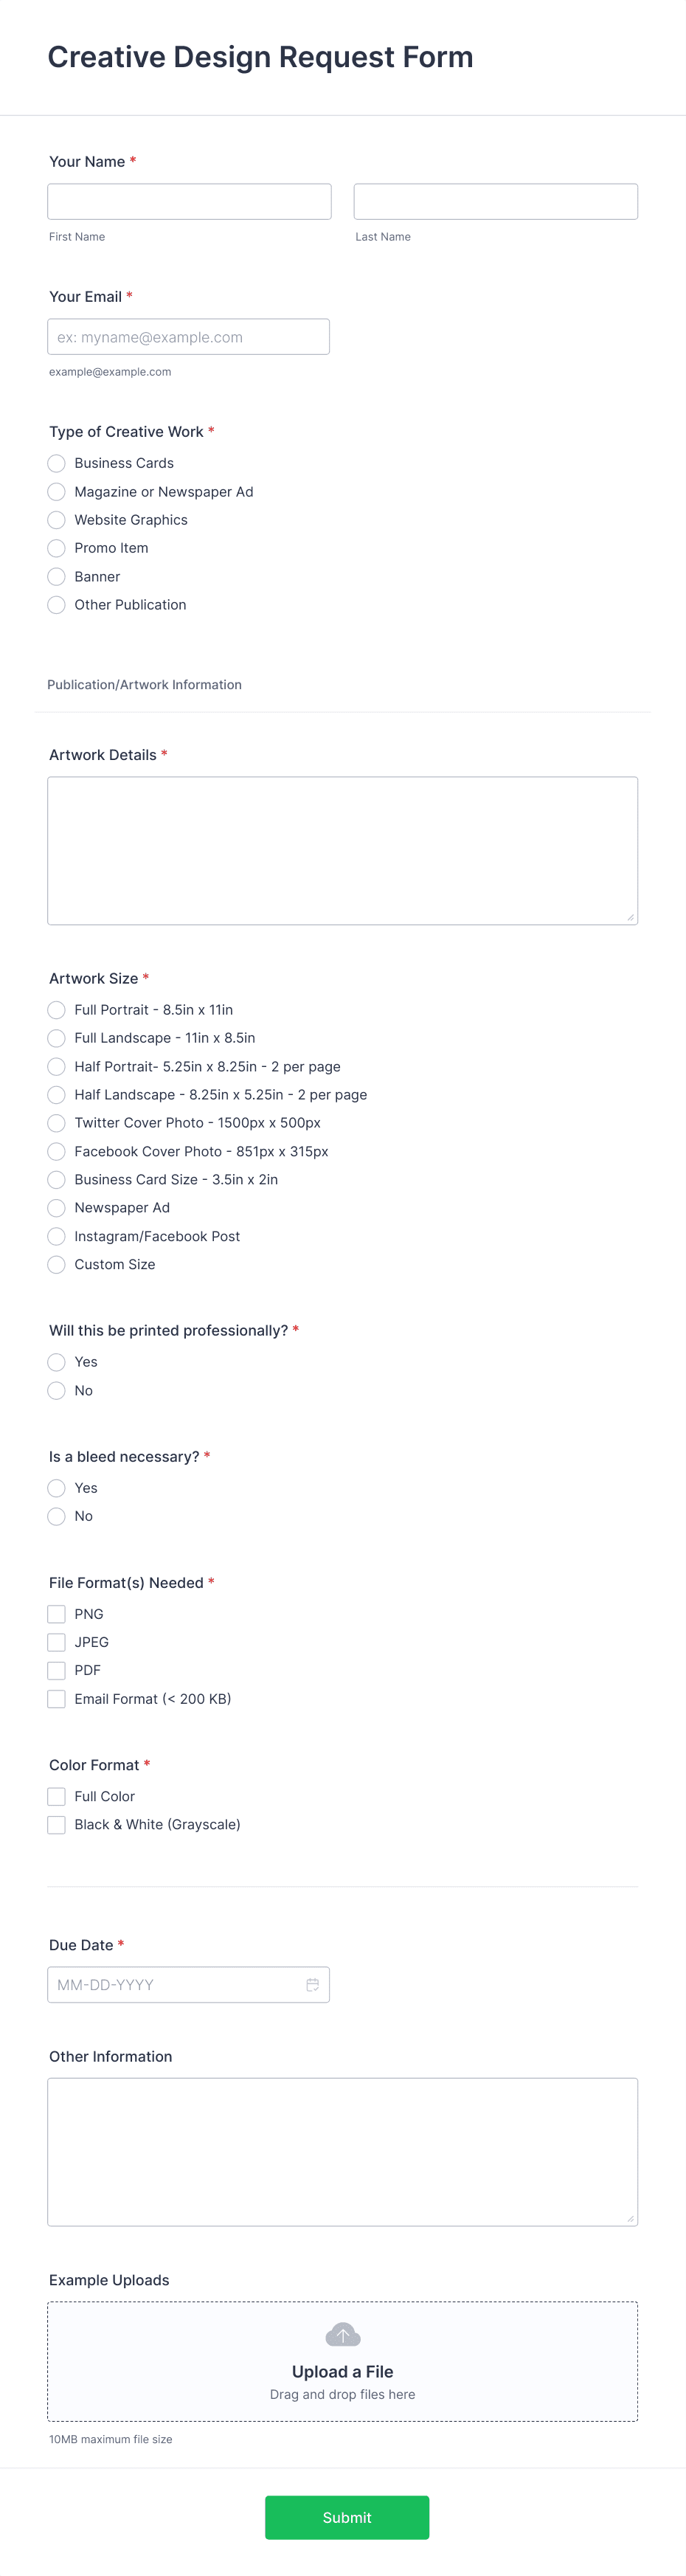Select the Banner option
686x2576 pixels.
56,576
